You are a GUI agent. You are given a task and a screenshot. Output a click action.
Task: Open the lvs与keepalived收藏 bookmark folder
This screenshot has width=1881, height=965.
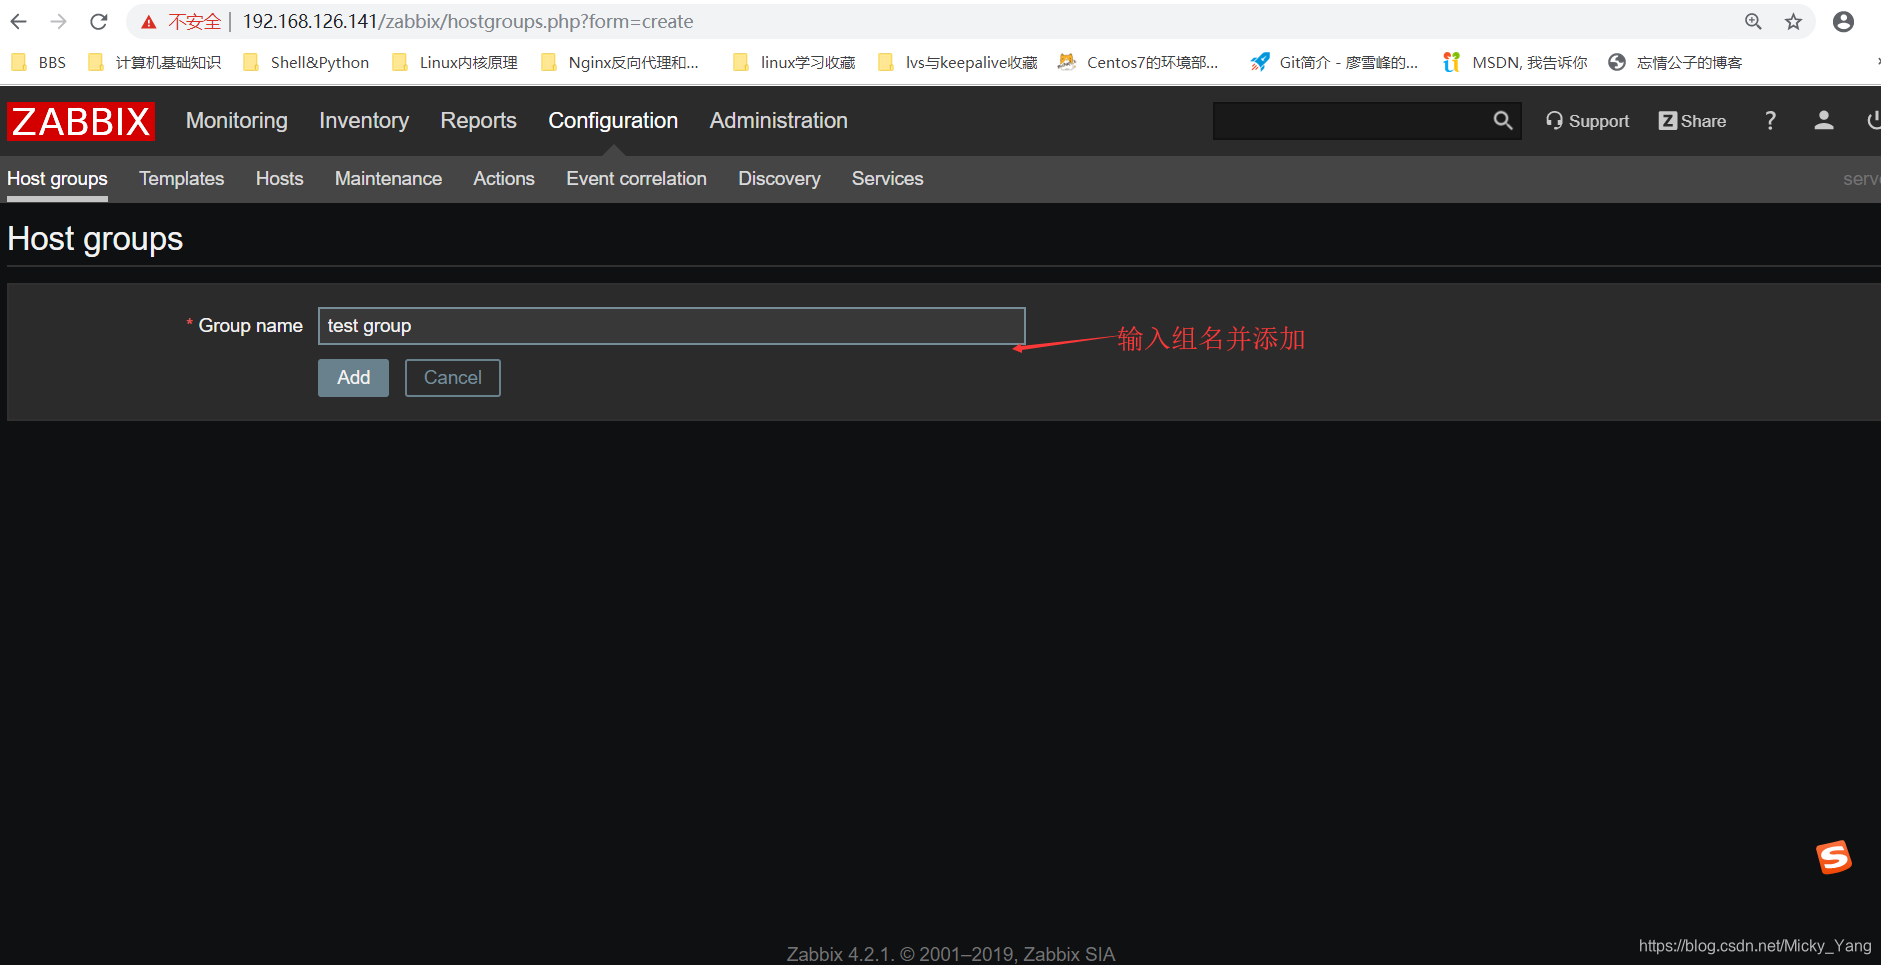click(x=958, y=62)
